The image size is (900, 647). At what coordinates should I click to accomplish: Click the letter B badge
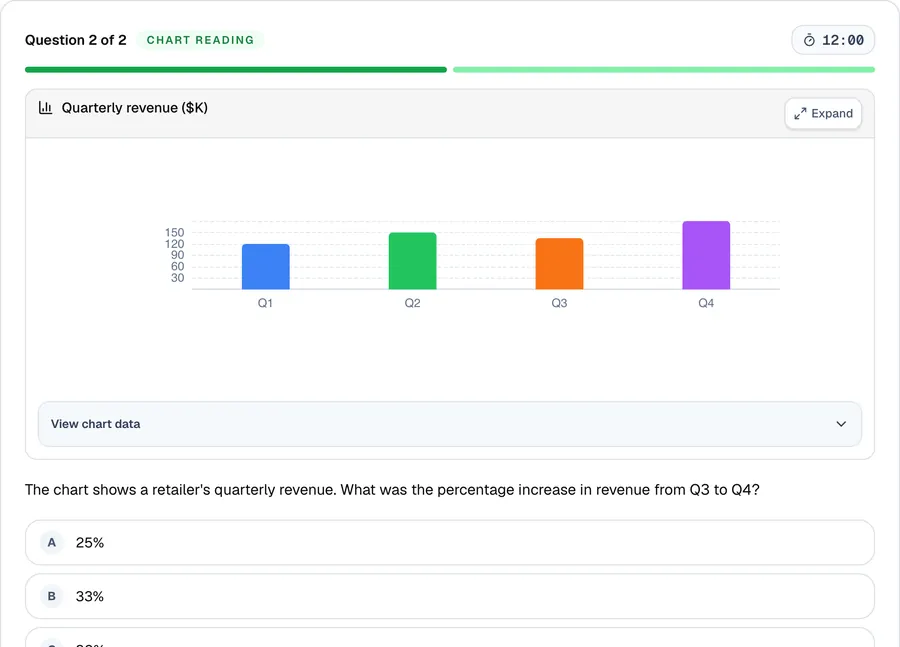click(52, 596)
